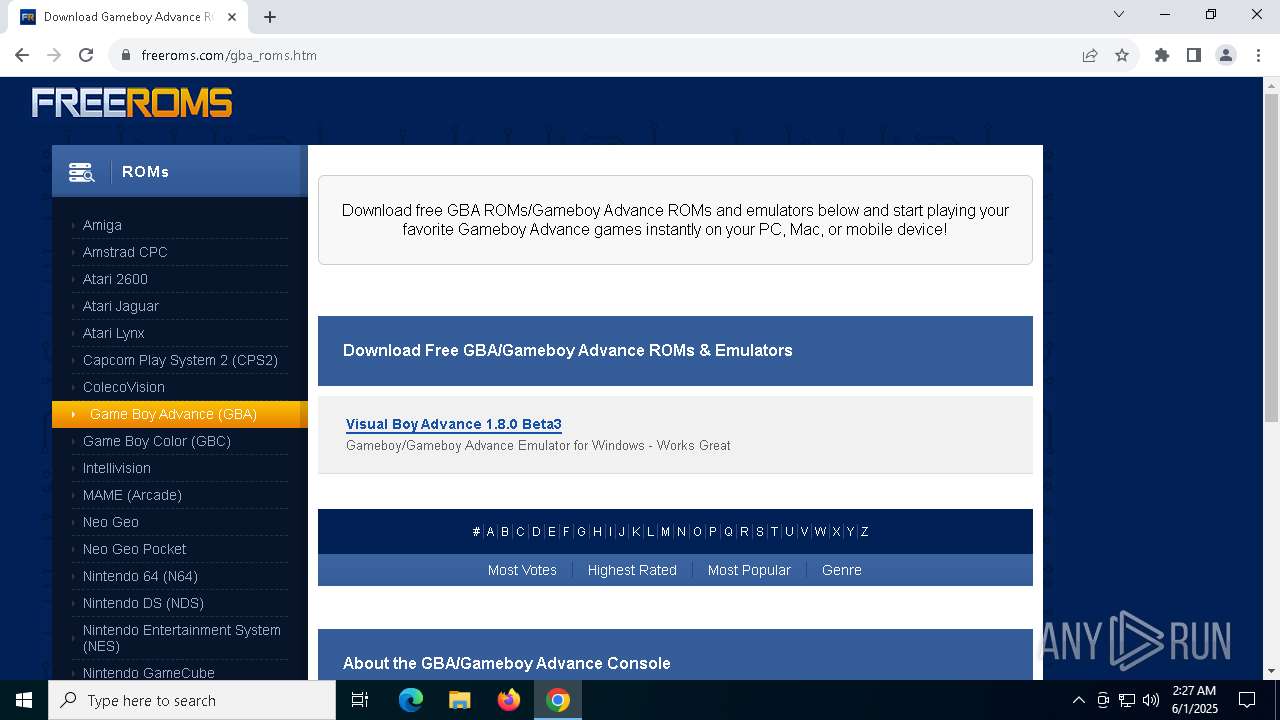Open Game Boy Color (GBC) section
The image size is (1280, 720).
157,441
